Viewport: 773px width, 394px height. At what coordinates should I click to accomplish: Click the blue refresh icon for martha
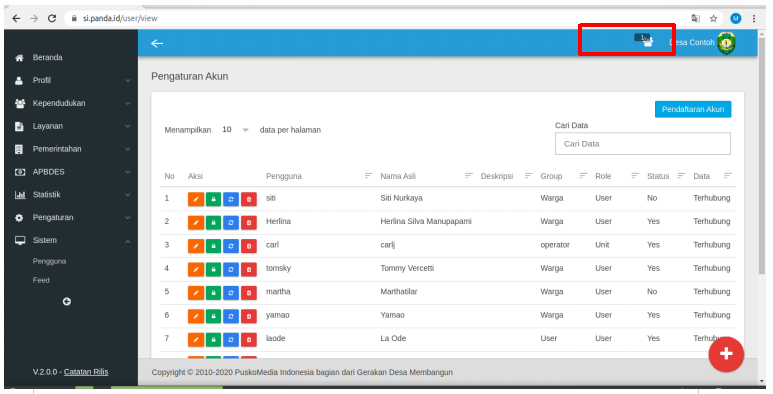pyautogui.click(x=231, y=293)
